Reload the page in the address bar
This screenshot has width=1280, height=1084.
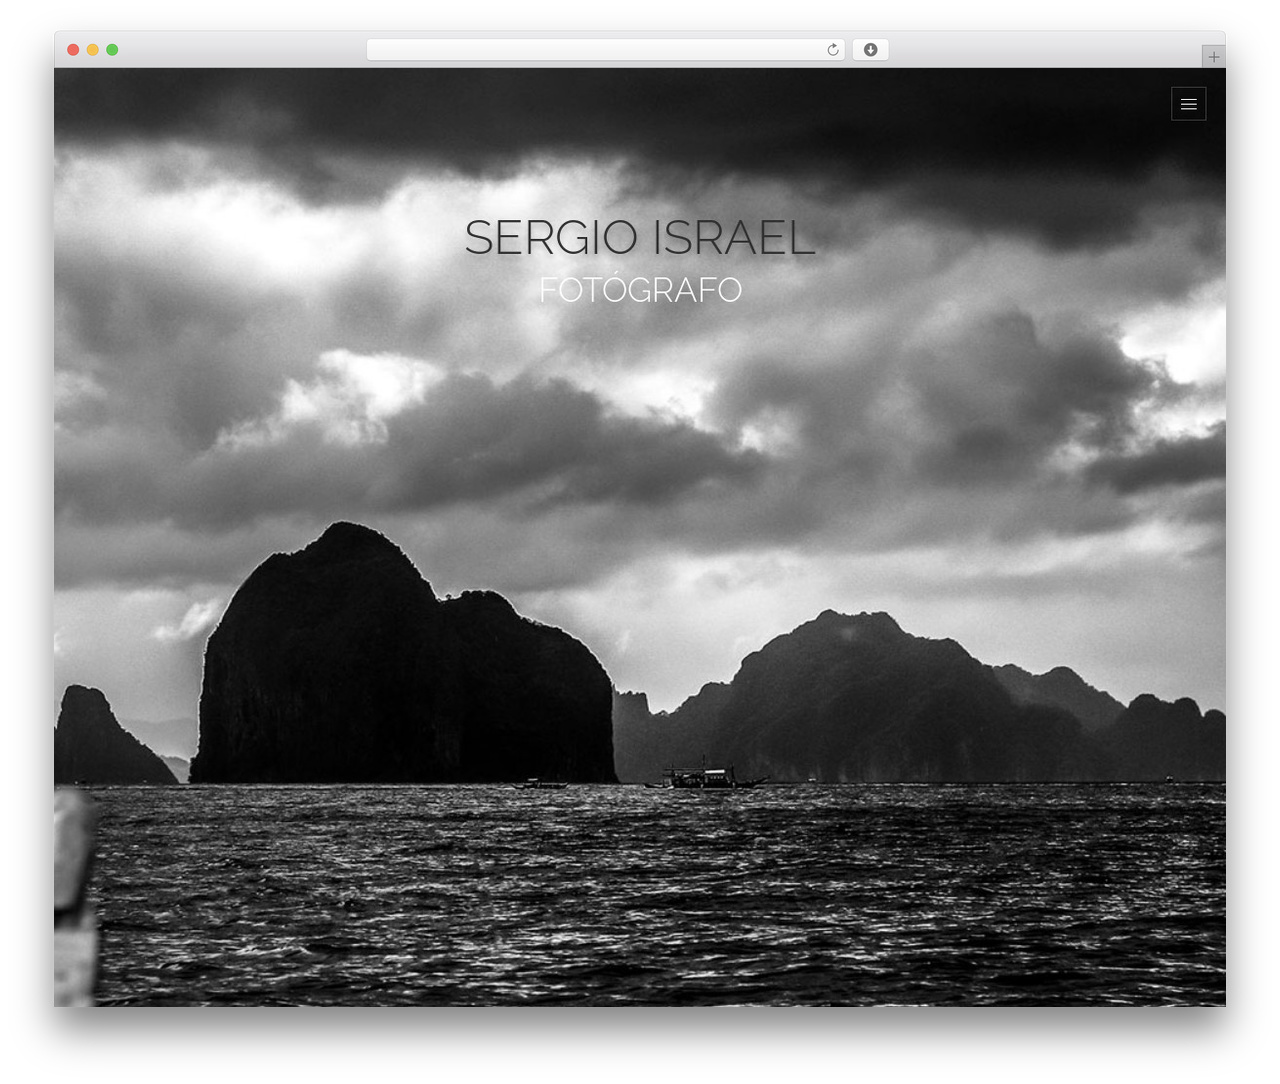coord(833,50)
